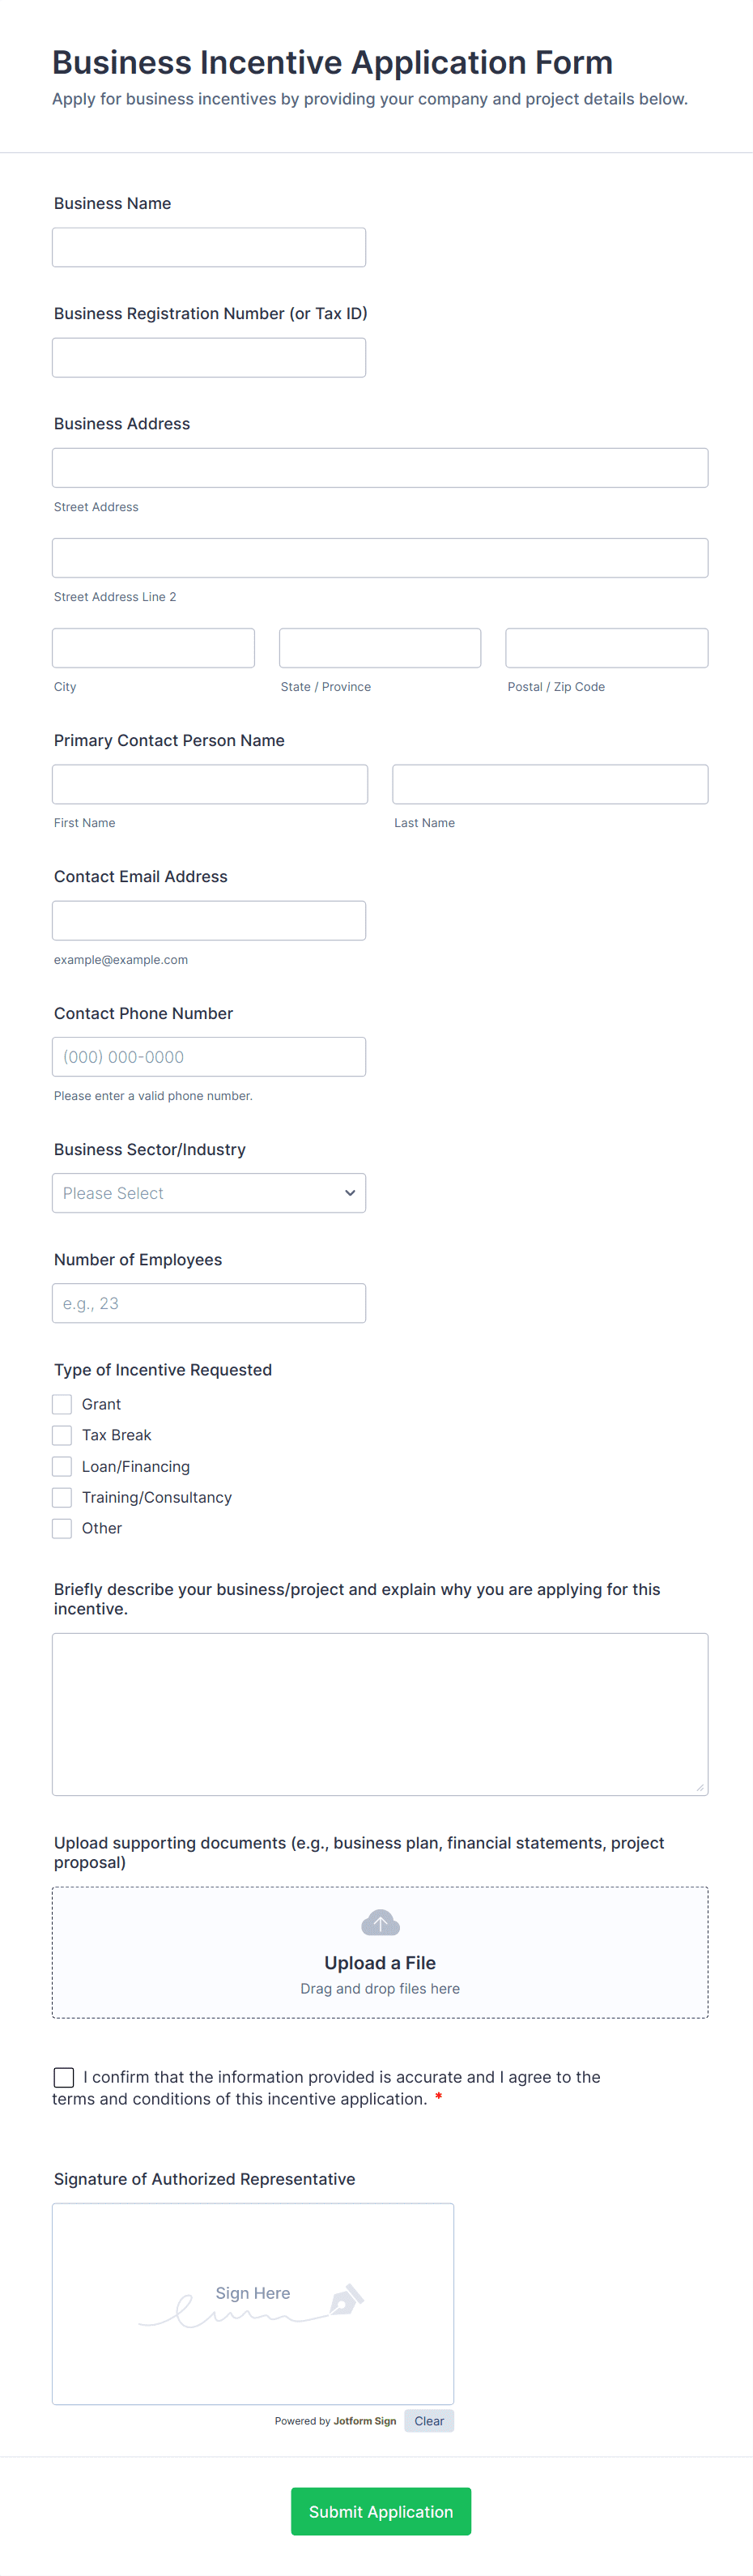Open the Business Sector/Industry dropdown arrow
The height and width of the screenshot is (2576, 753).
(350, 1193)
